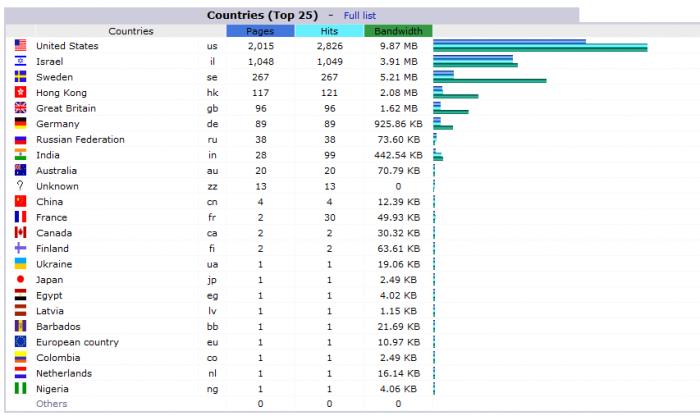Click the Countries (Top 25) title
The image size is (700, 416).
[262, 15]
